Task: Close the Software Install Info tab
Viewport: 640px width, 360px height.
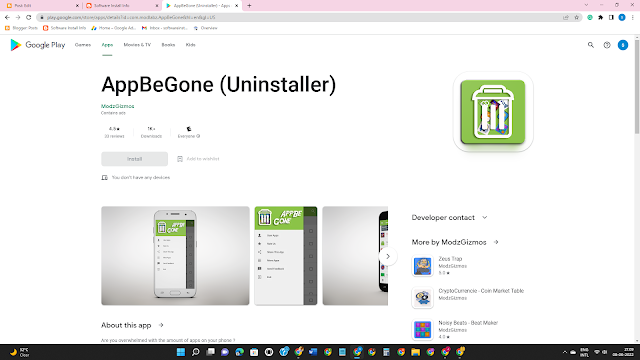Action: pos(157,6)
